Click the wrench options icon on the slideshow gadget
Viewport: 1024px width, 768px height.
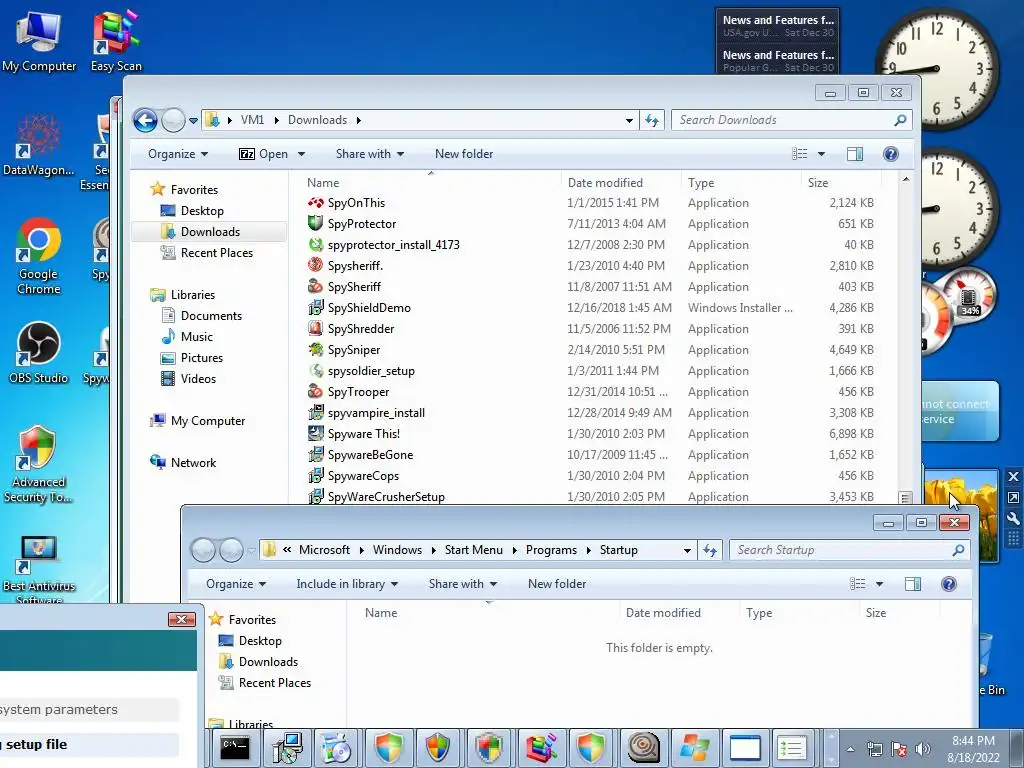(x=1013, y=519)
